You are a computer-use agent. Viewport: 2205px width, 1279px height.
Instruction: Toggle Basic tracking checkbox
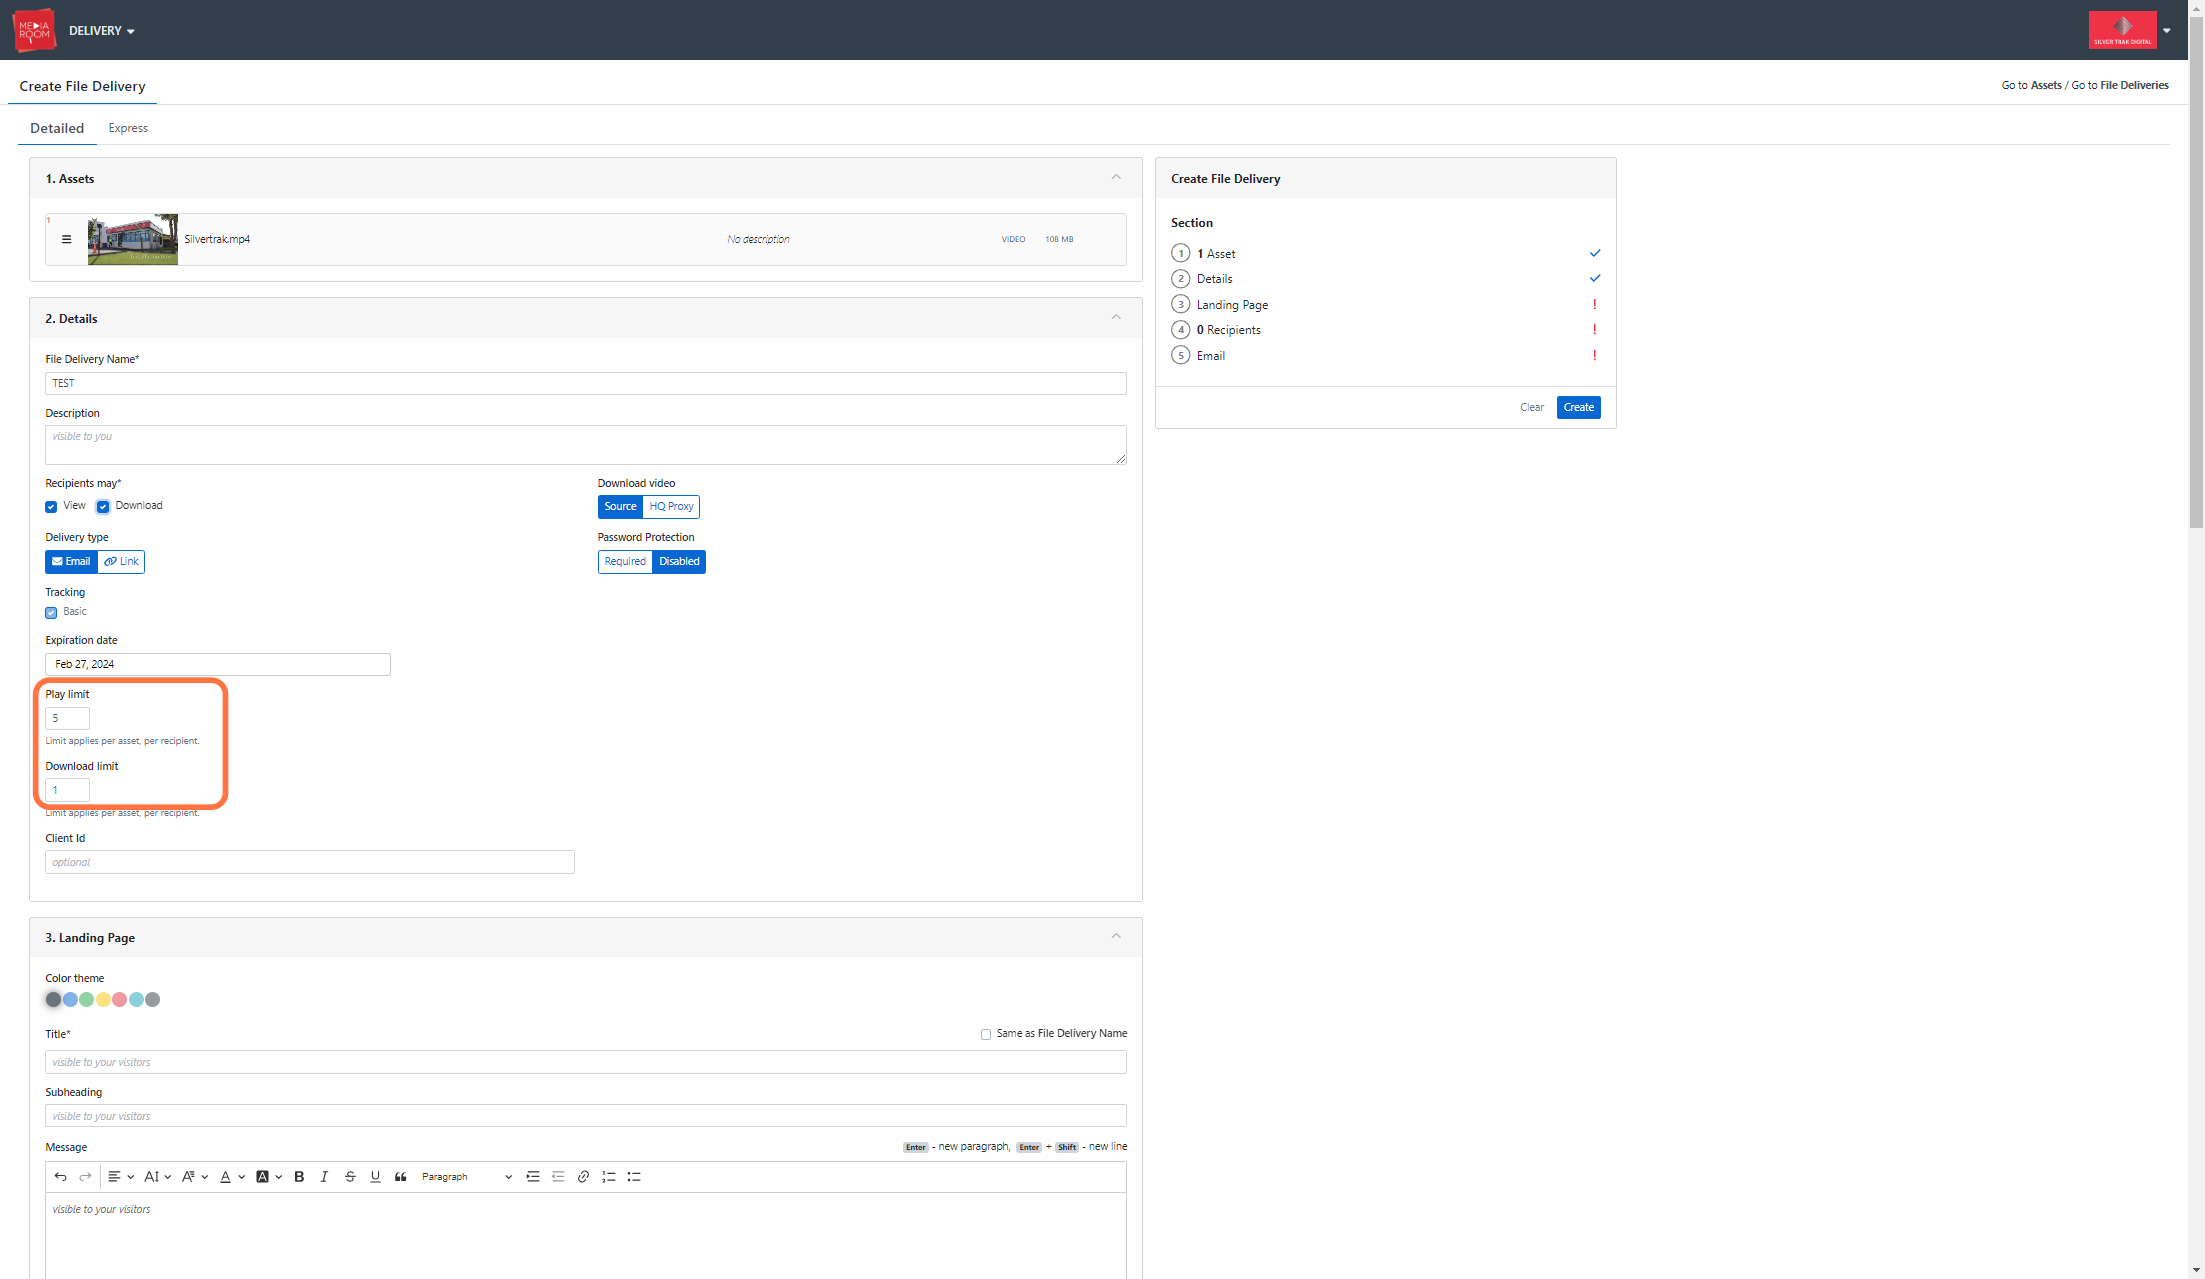click(x=51, y=613)
